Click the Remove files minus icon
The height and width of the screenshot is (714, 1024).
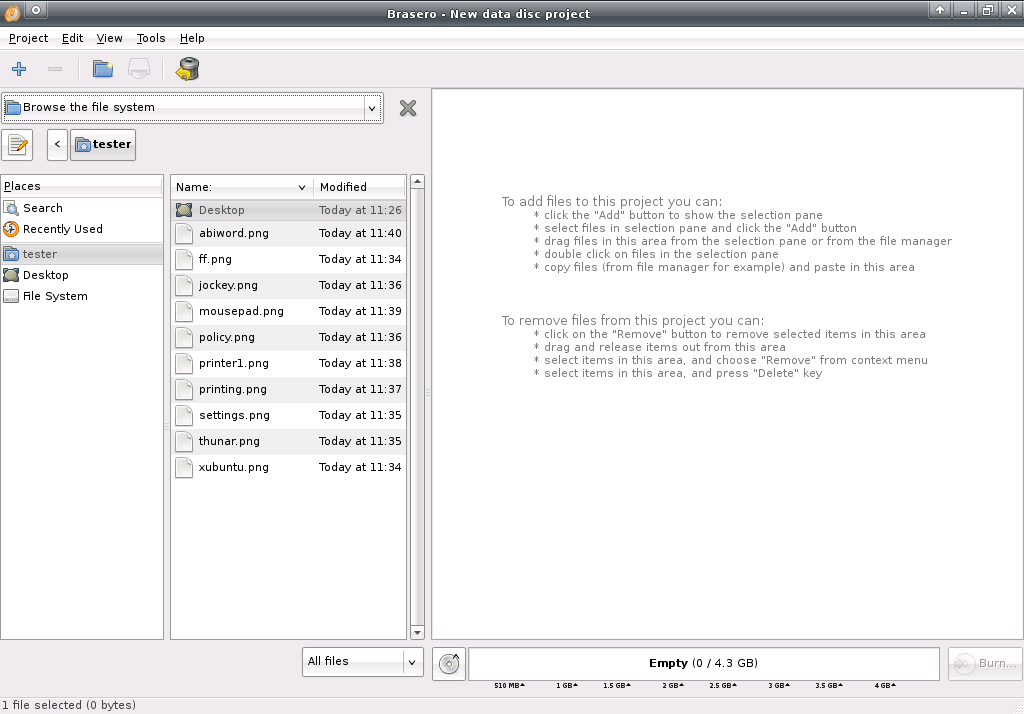(x=55, y=69)
